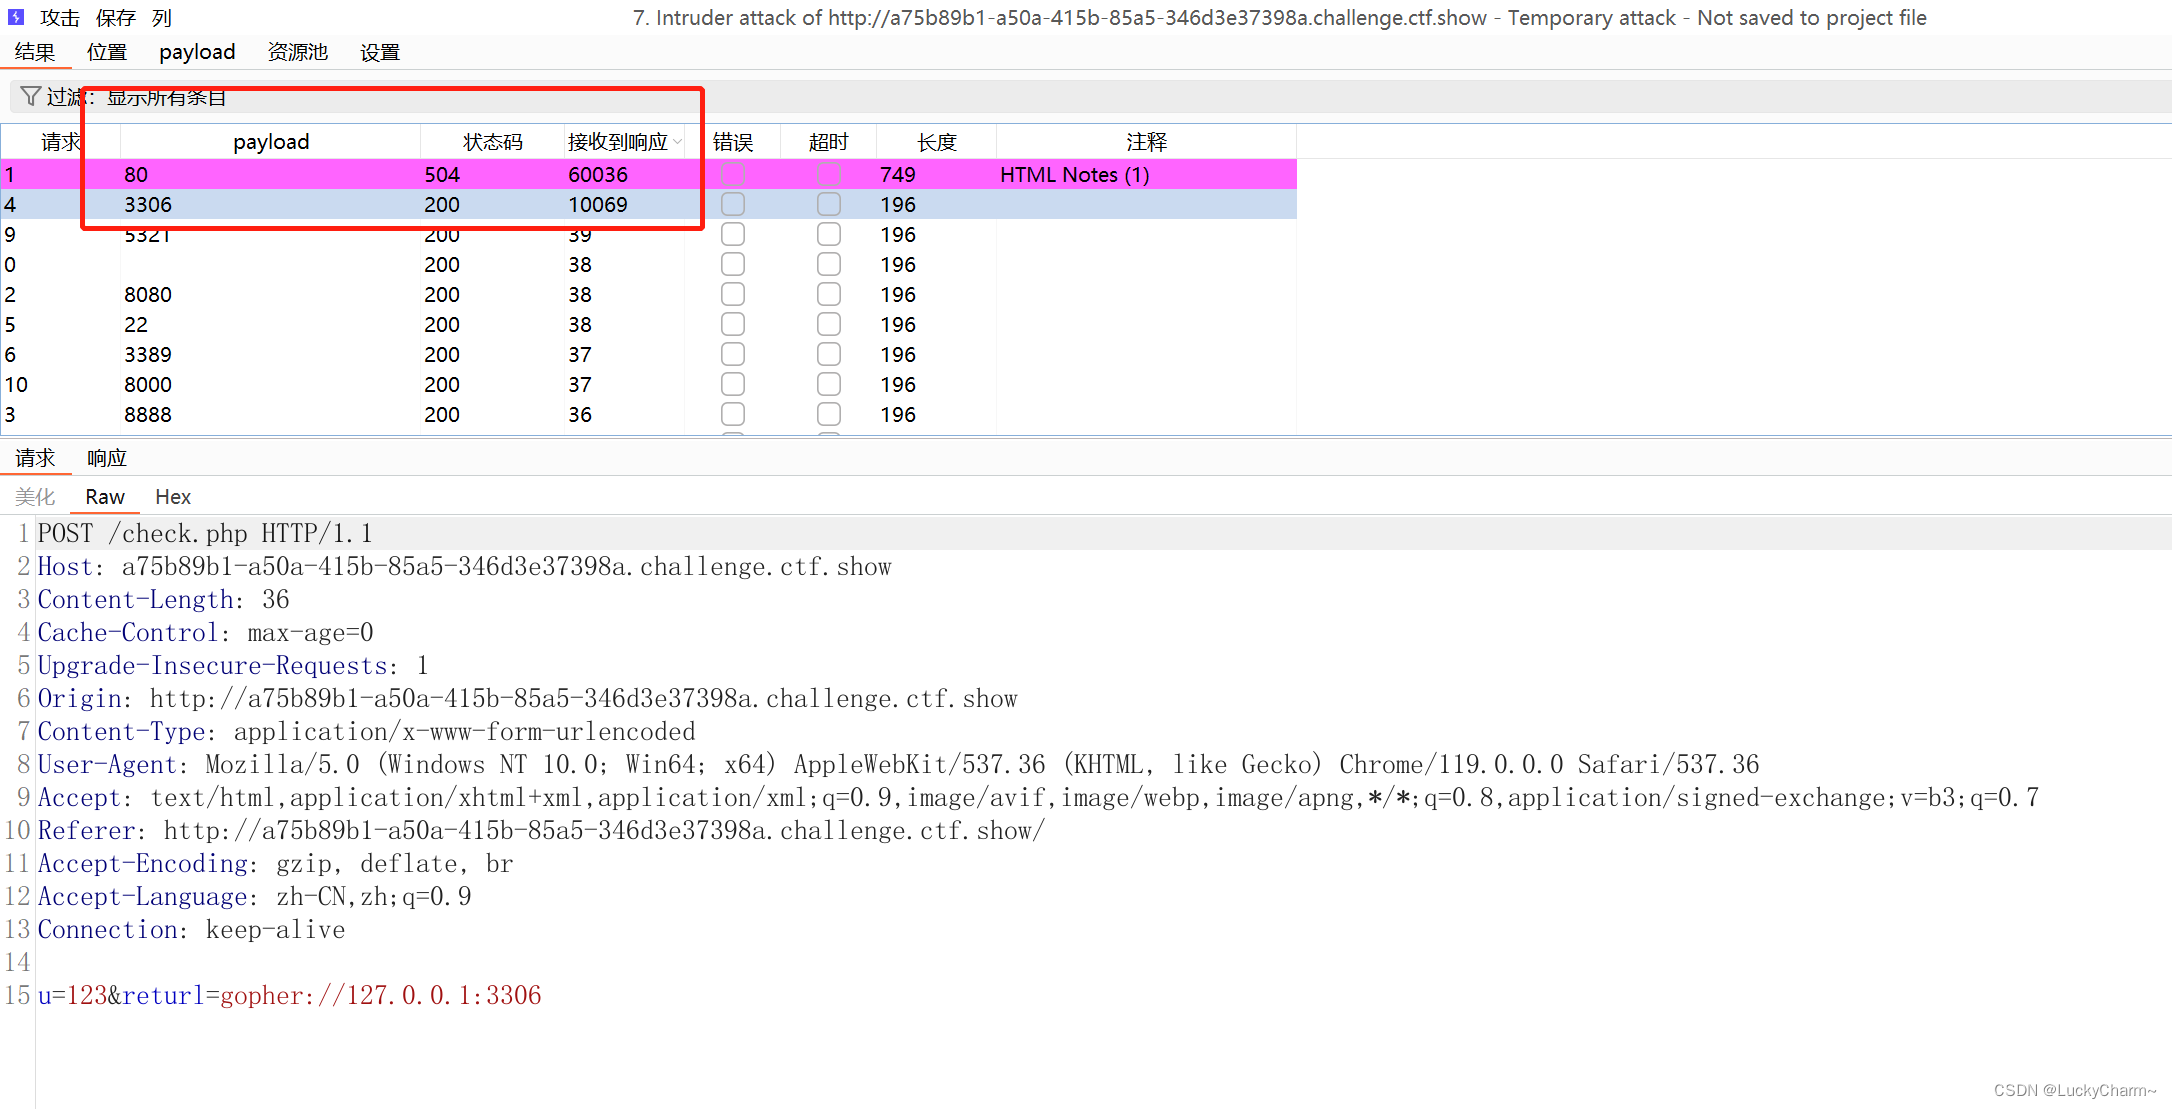Click status code 504 cell

pos(442,174)
